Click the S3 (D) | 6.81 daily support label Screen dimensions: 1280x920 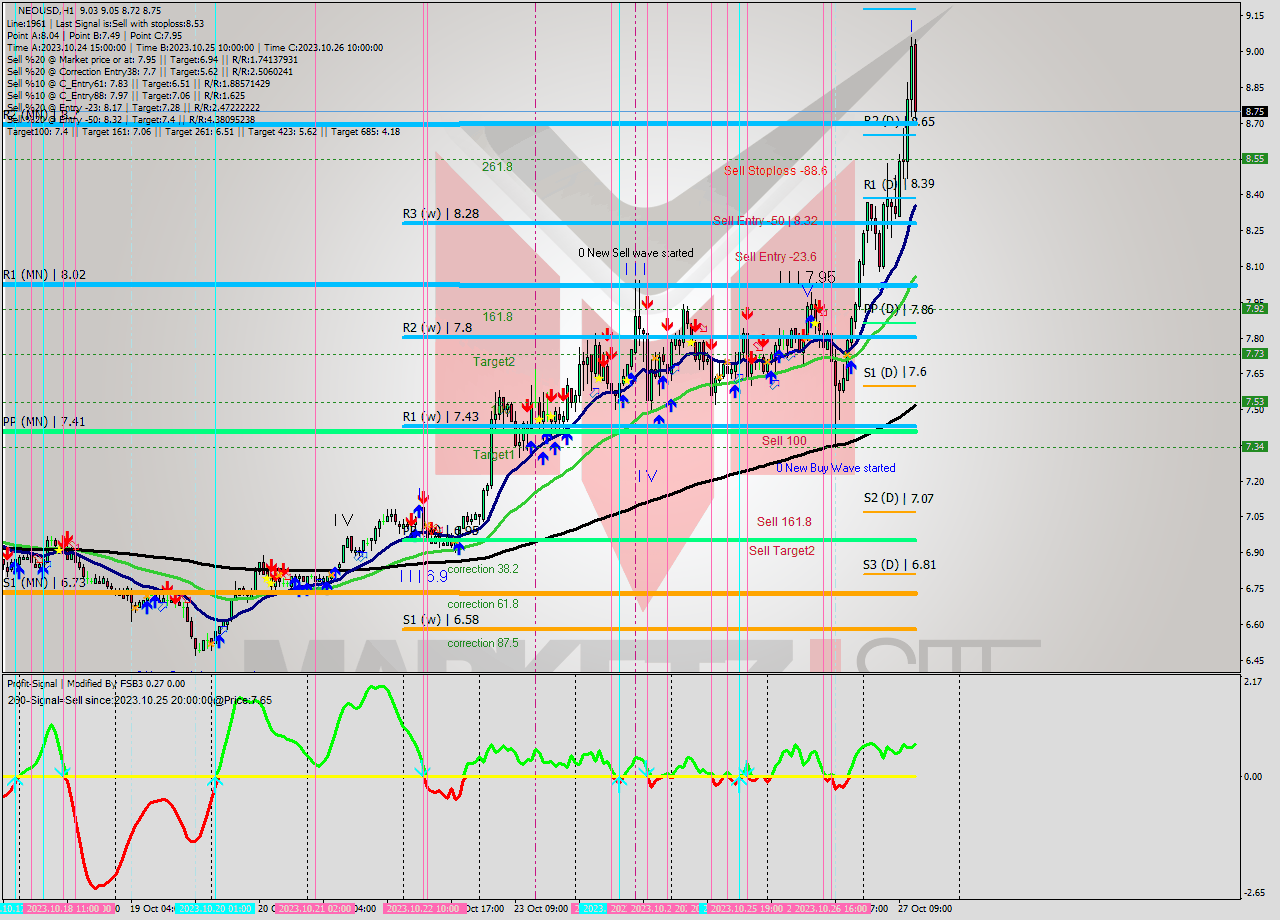point(899,564)
